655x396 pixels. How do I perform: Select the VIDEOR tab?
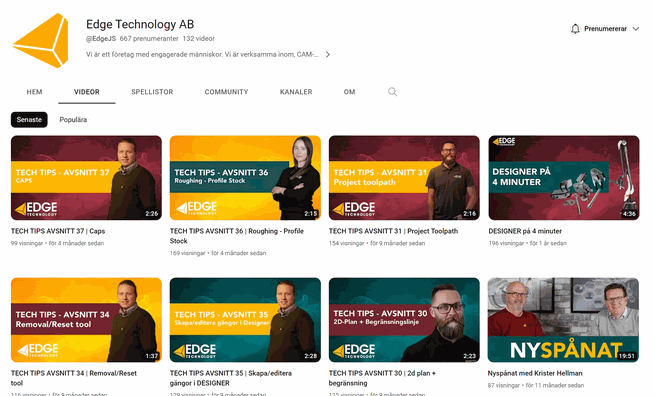pyautogui.click(x=86, y=92)
